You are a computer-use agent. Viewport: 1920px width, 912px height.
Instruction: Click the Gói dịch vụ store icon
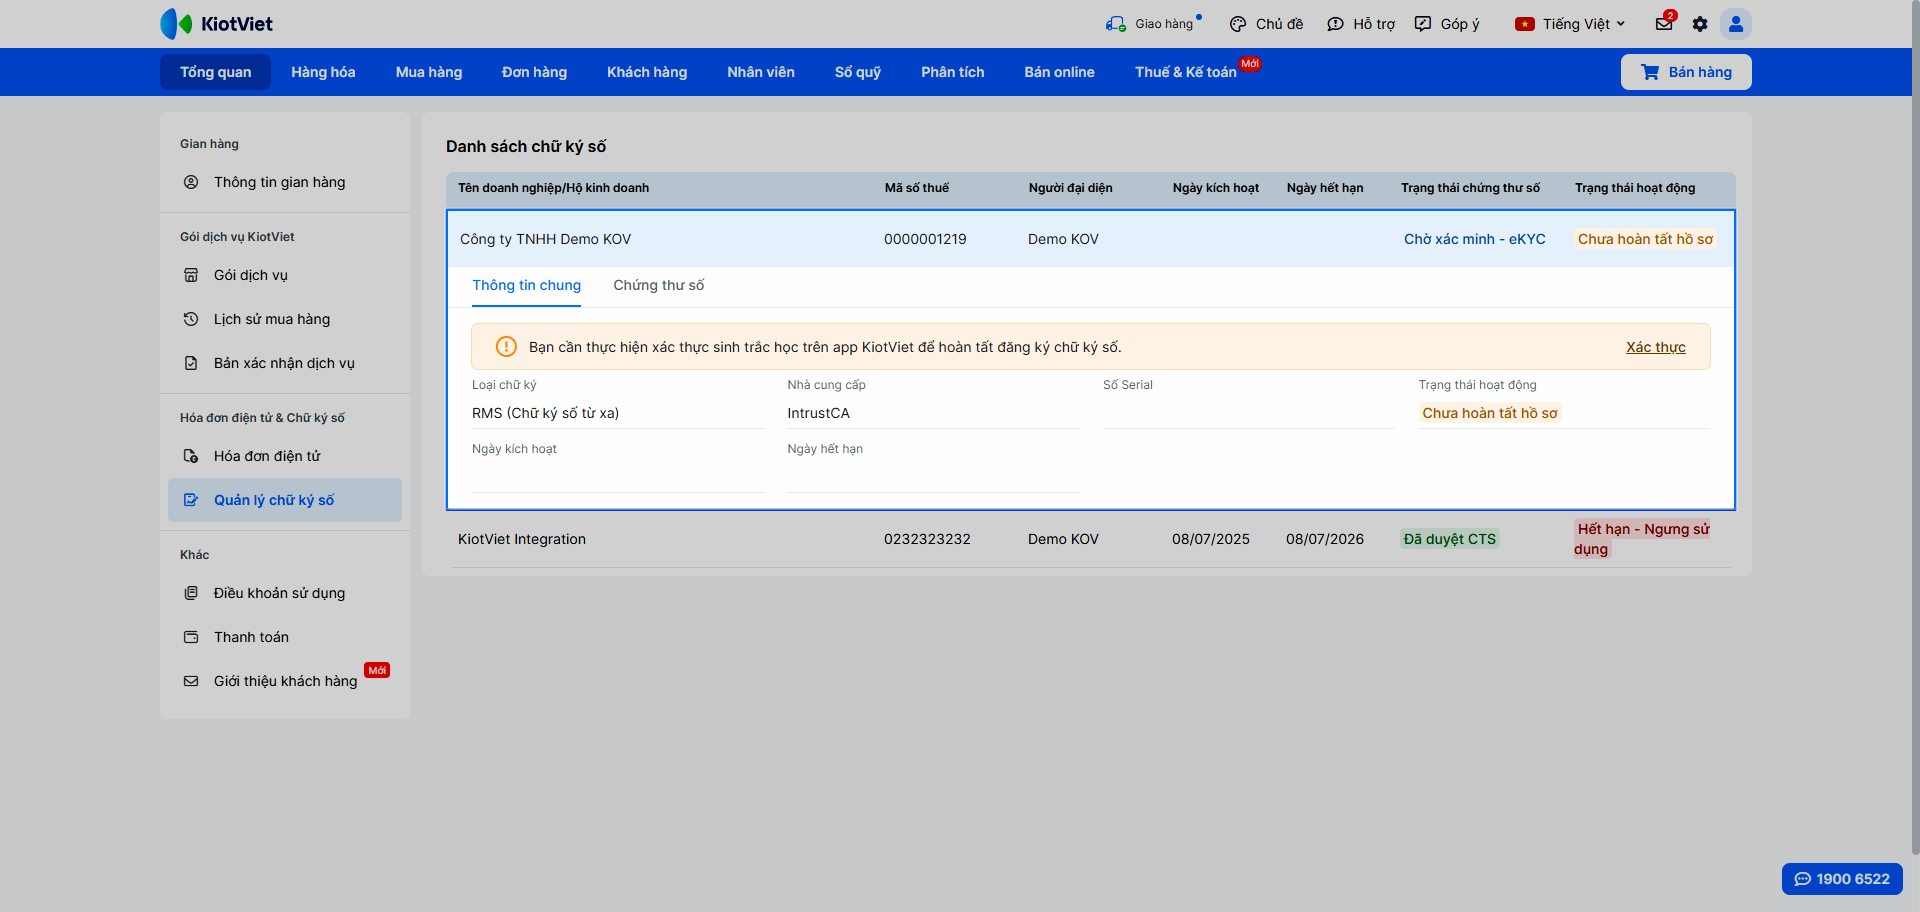point(191,275)
